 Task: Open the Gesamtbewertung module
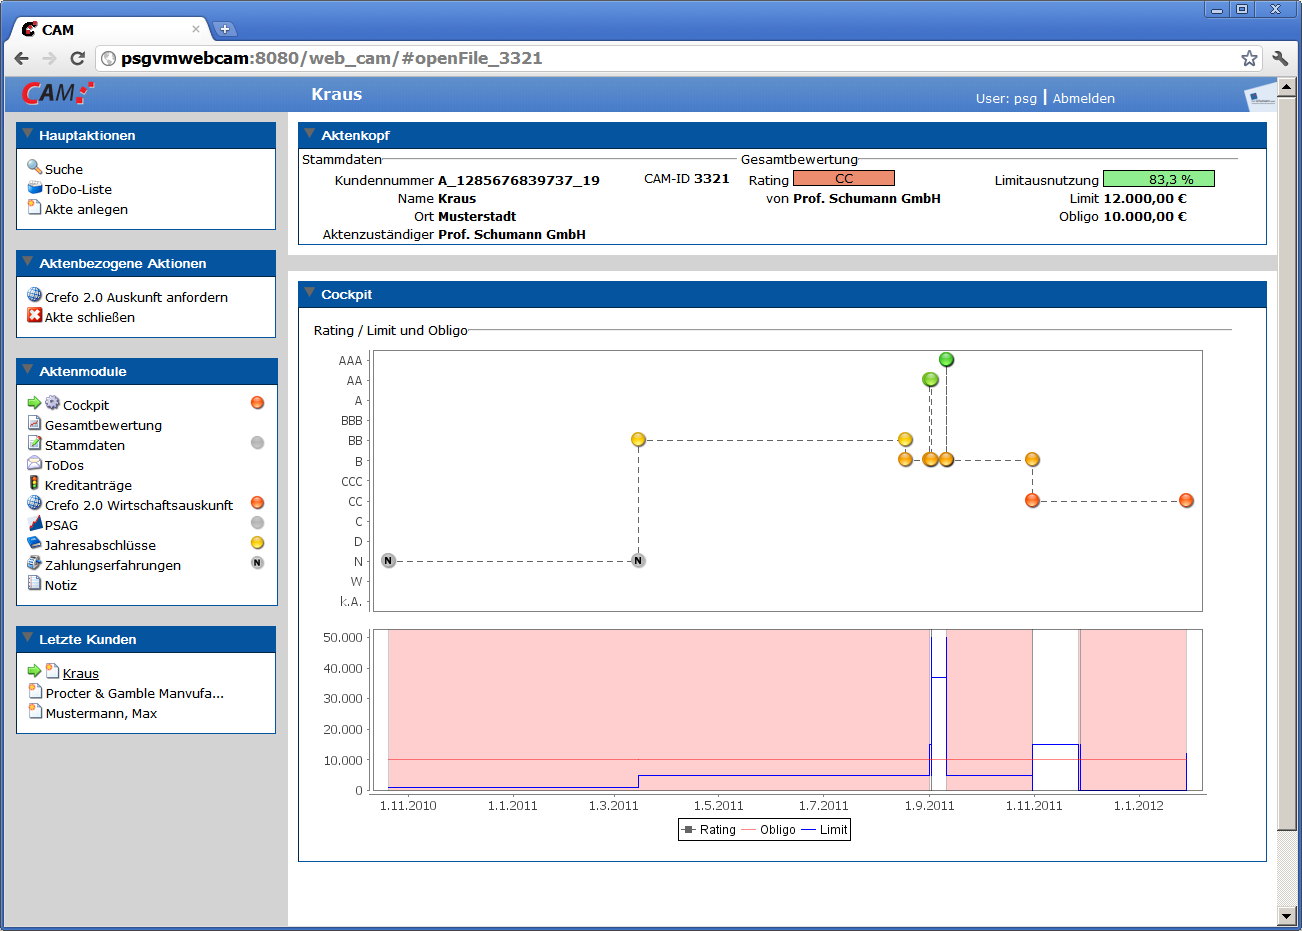point(103,425)
